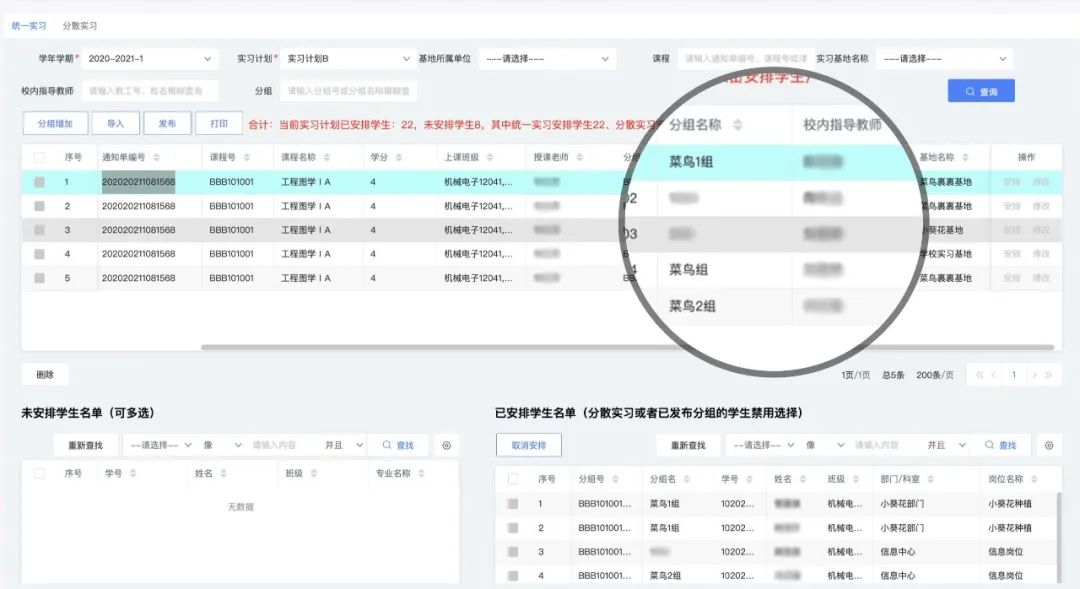Tick select-all checkbox in top table
The image size is (1080, 589).
coord(39,158)
